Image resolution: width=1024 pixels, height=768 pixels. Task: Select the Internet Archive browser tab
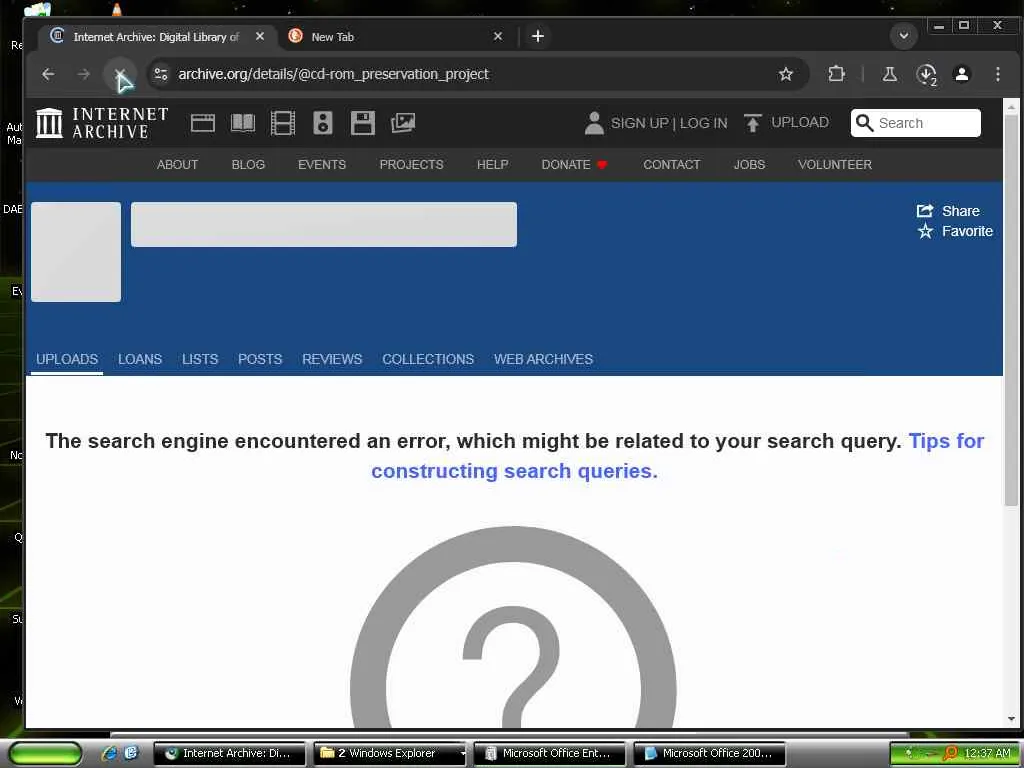pyautogui.click(x=157, y=36)
